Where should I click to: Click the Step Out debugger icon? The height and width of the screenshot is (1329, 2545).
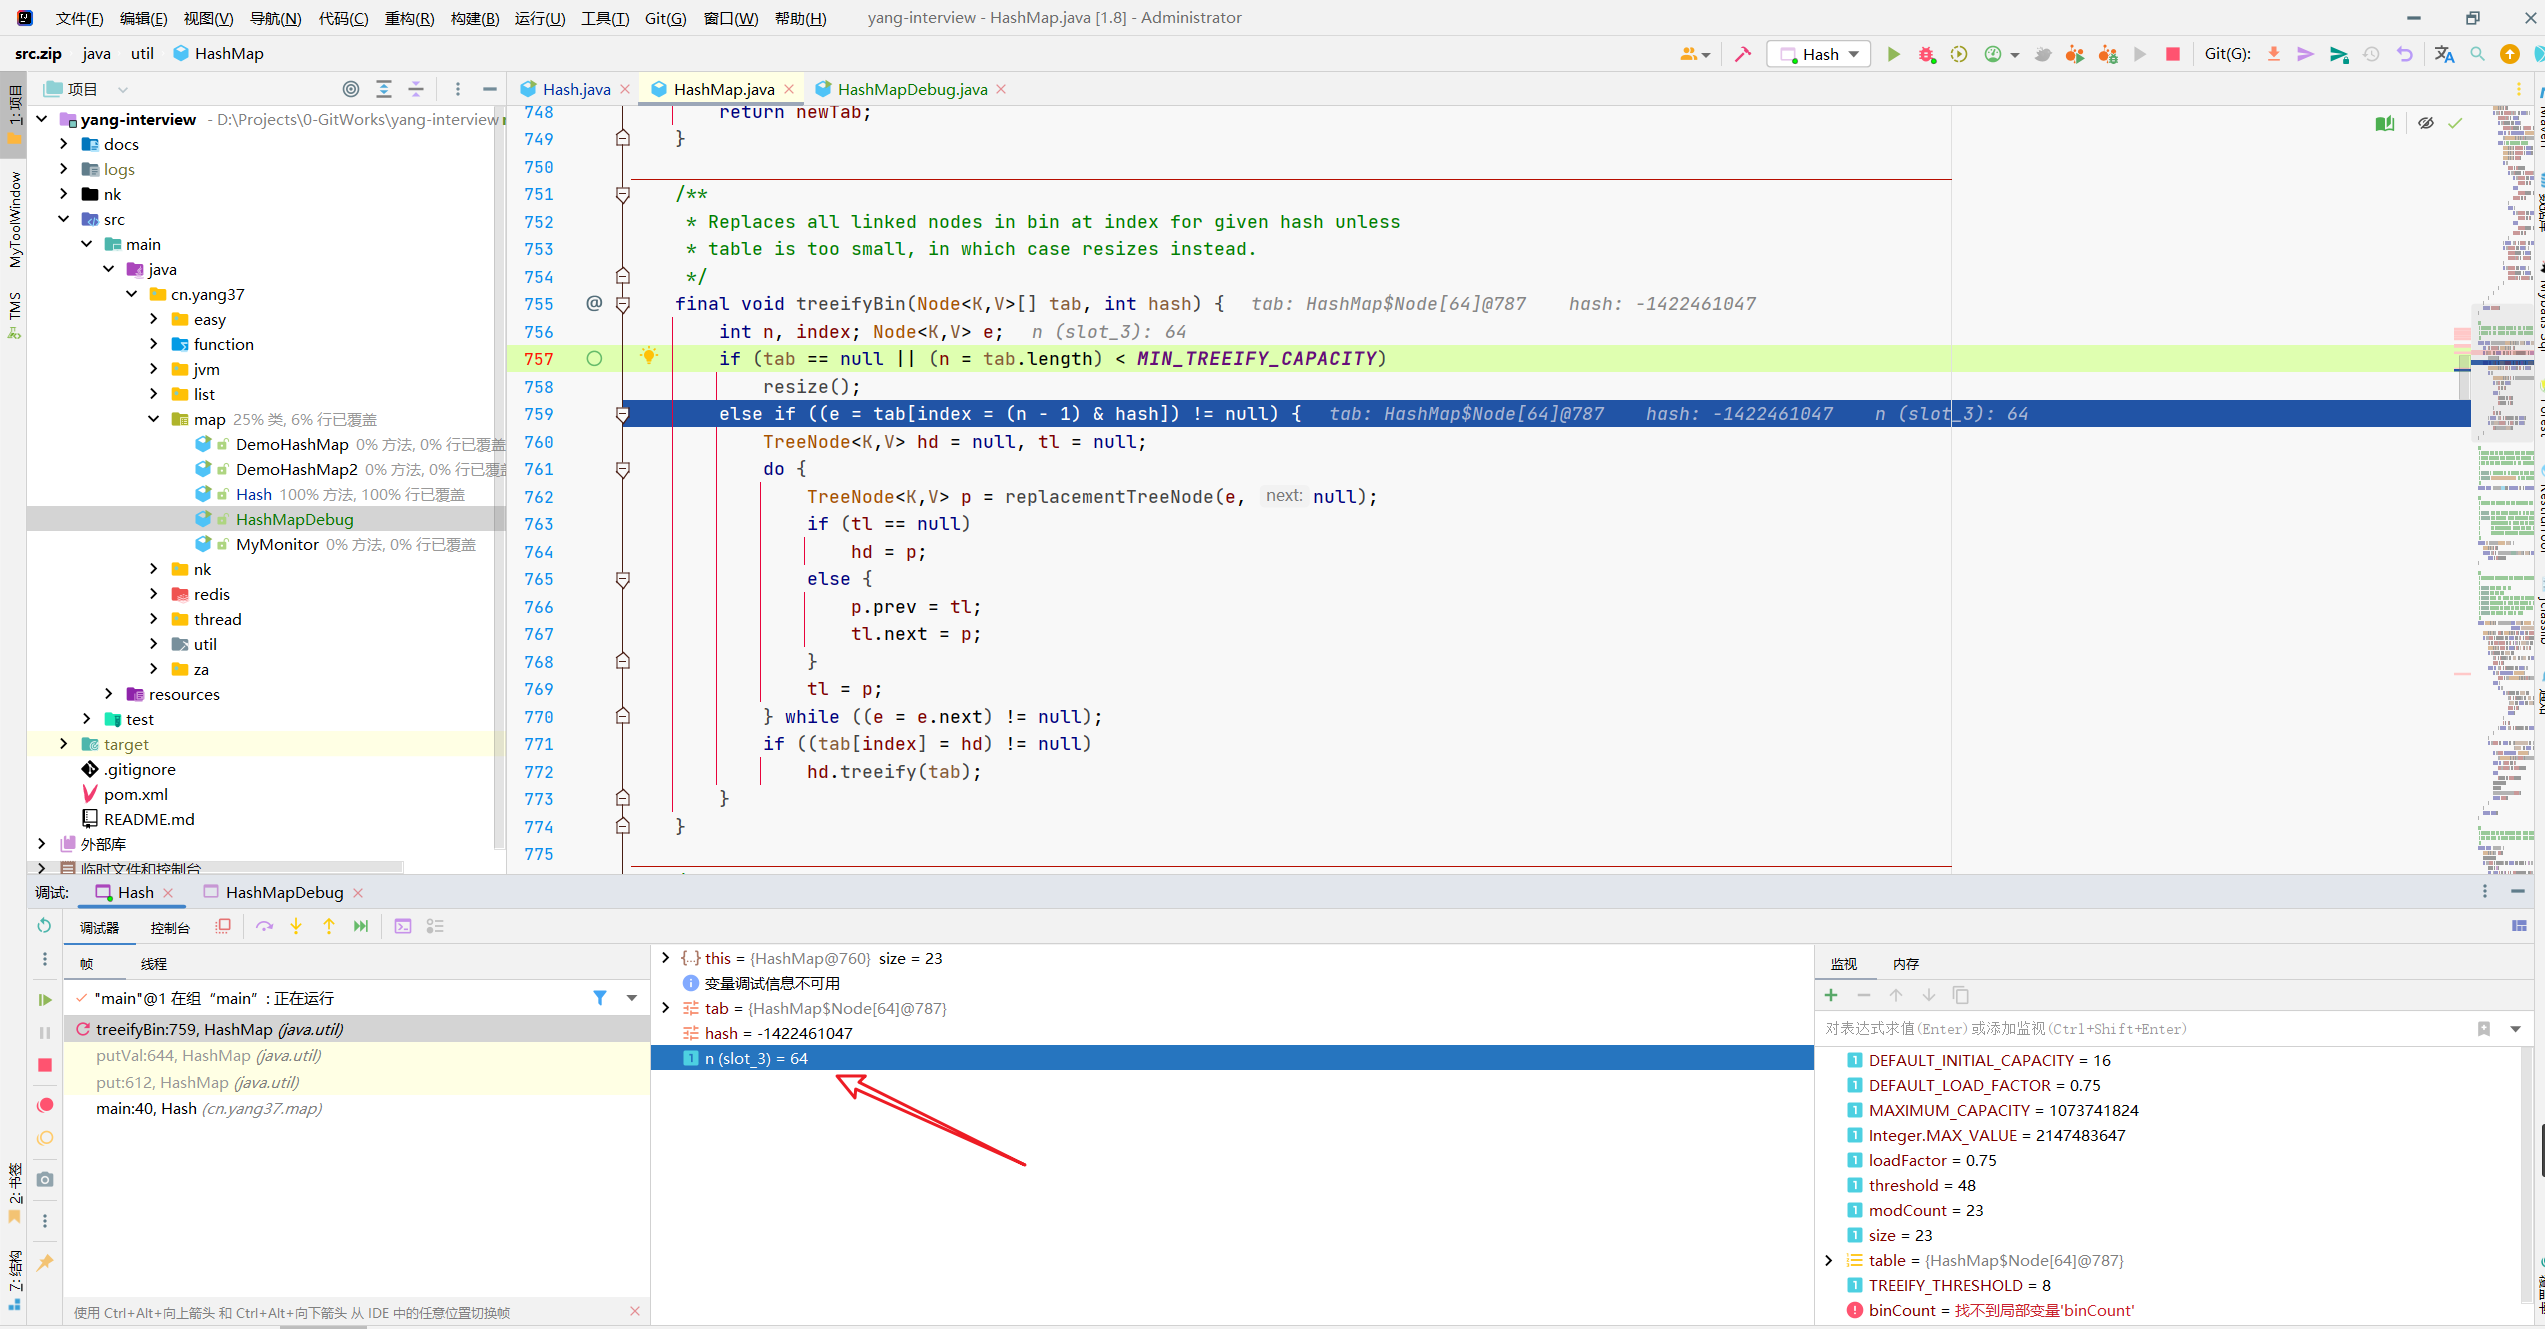click(329, 926)
